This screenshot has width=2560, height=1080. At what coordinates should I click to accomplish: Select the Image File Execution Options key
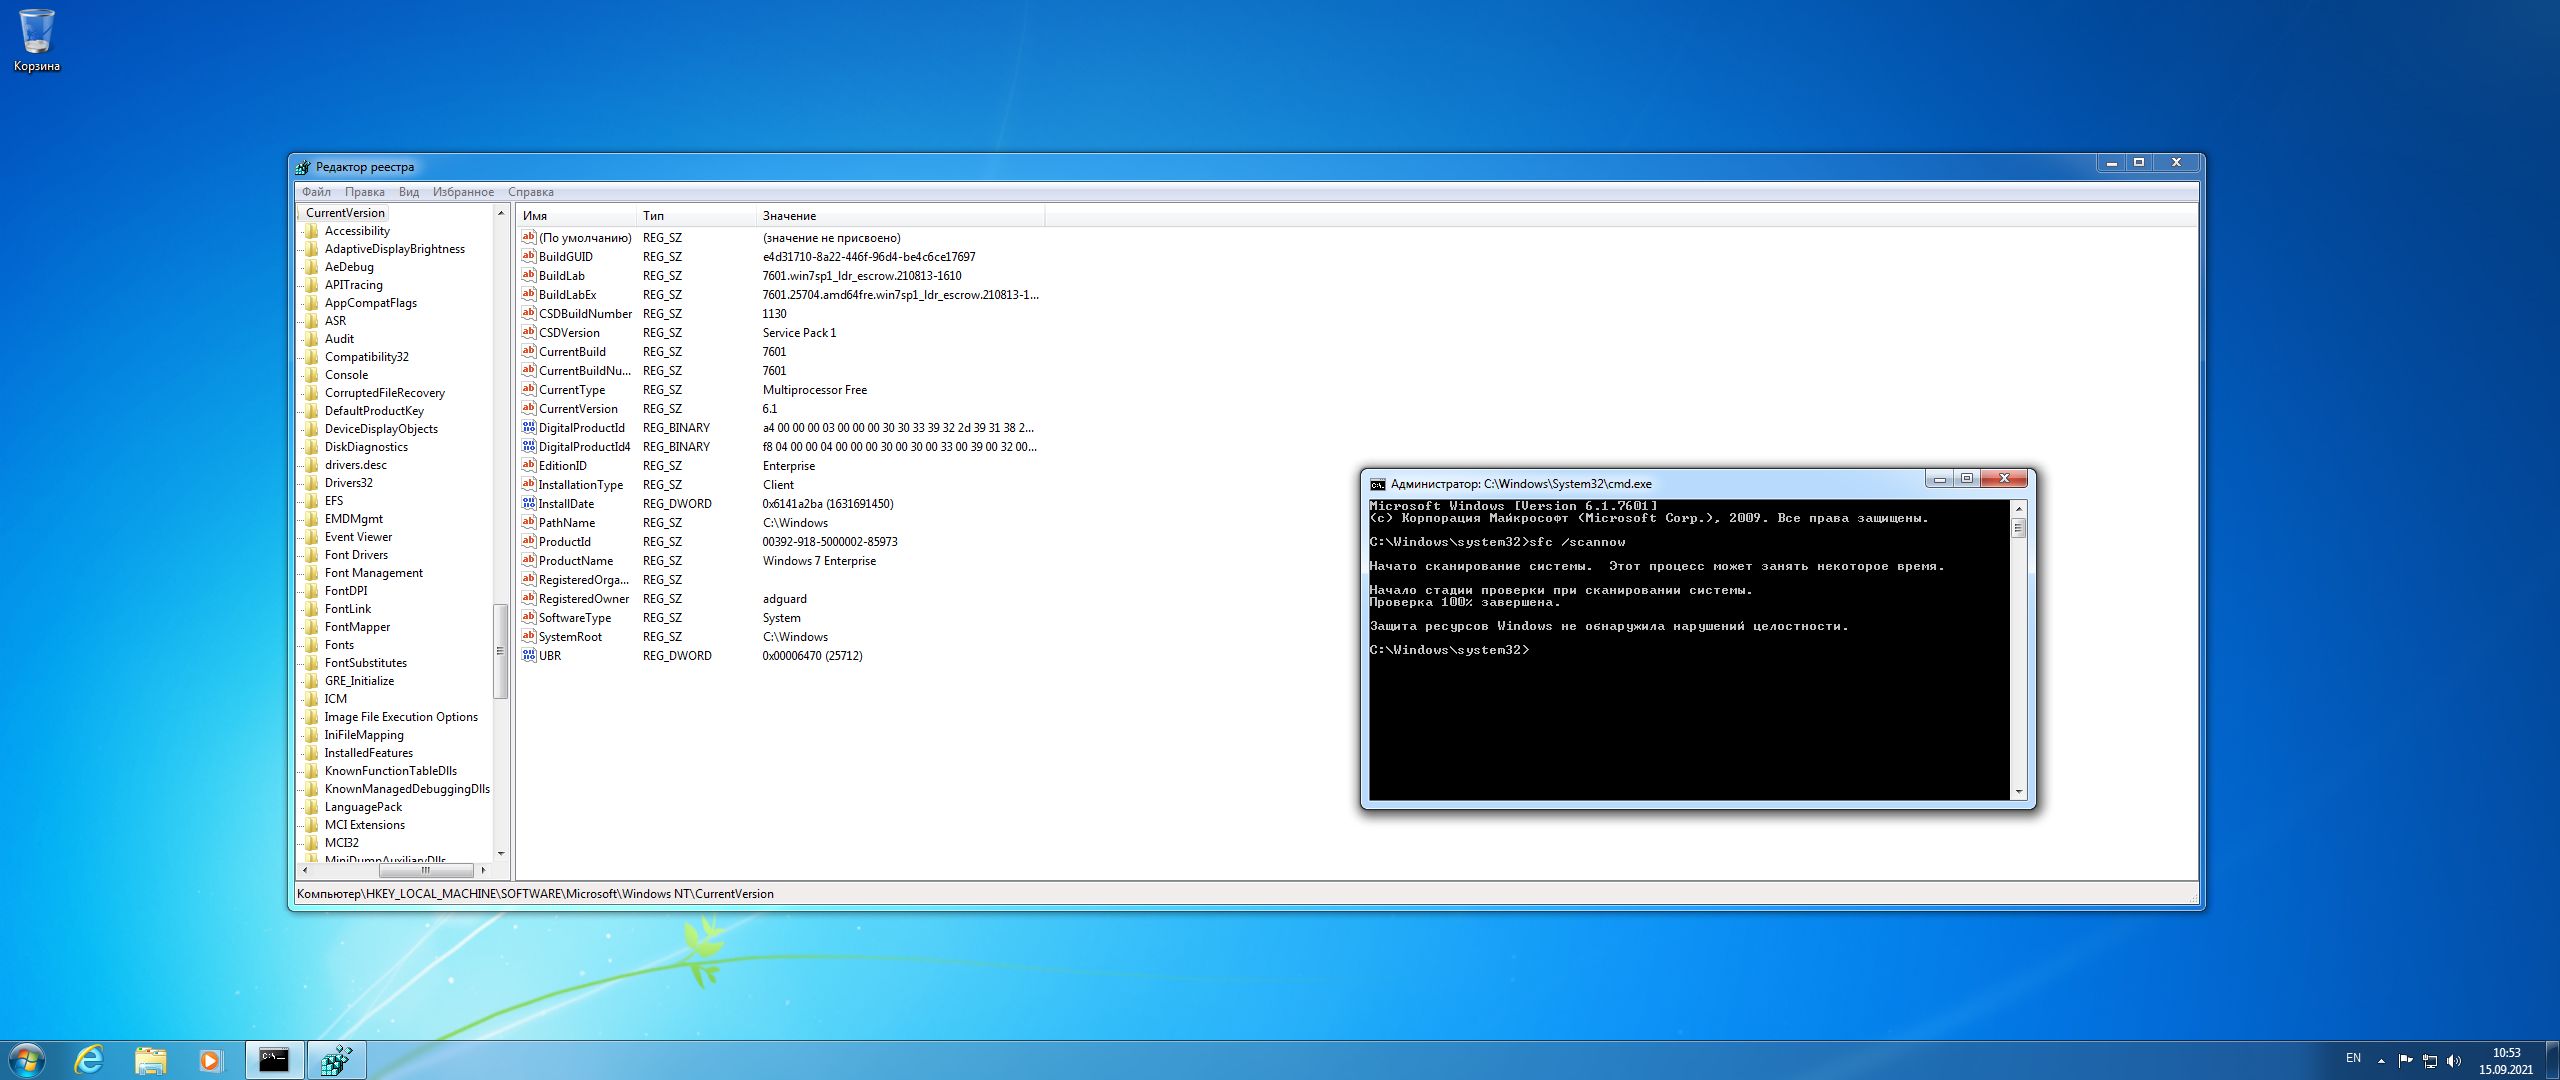click(400, 717)
